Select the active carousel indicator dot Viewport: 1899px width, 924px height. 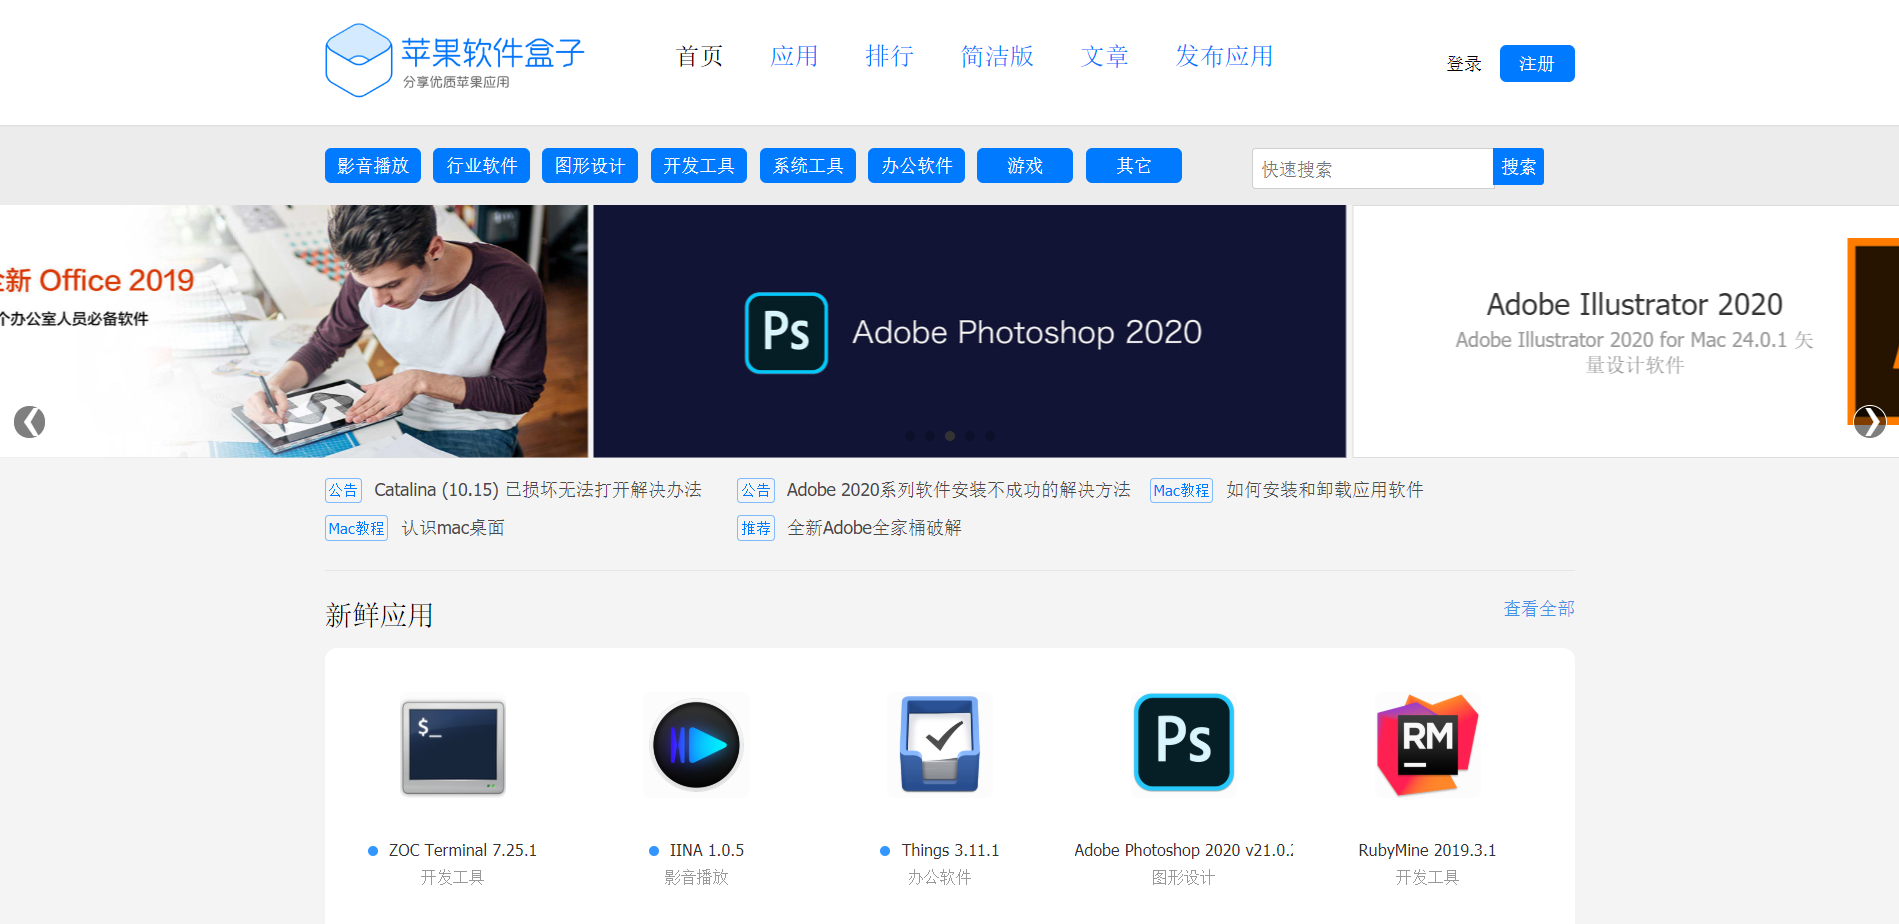[950, 436]
